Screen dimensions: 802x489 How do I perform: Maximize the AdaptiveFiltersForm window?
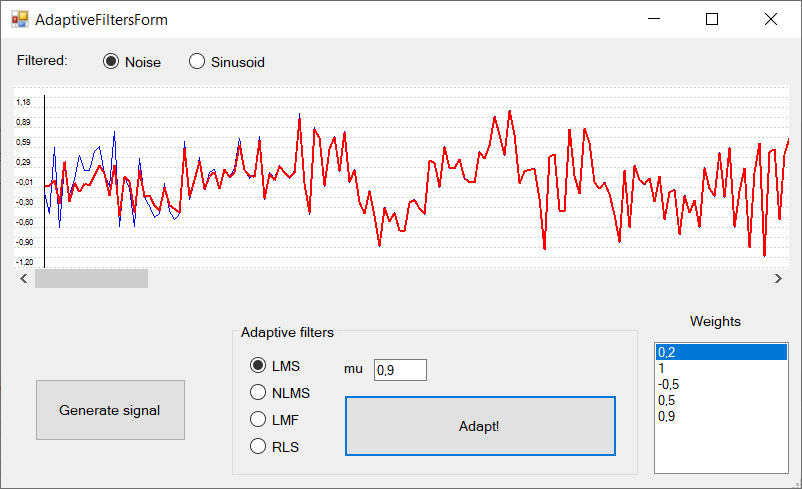[x=712, y=19]
